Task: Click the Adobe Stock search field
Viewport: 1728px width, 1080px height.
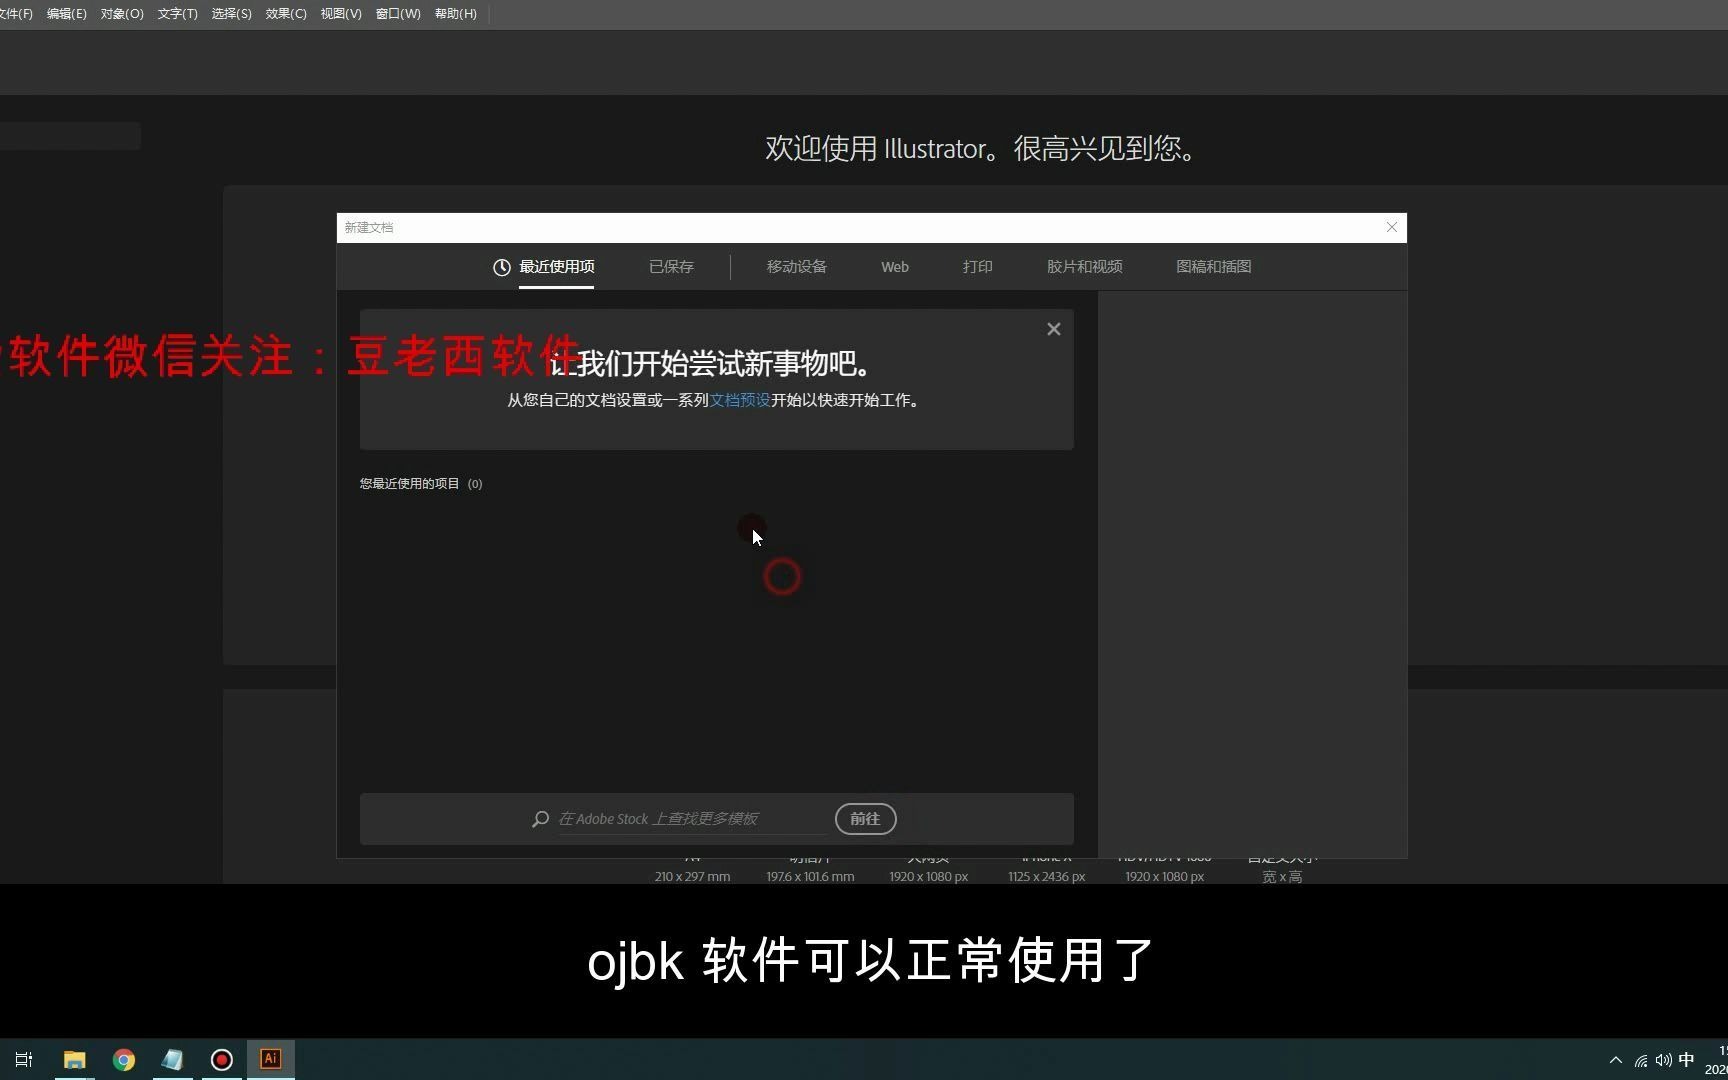Action: [690, 819]
